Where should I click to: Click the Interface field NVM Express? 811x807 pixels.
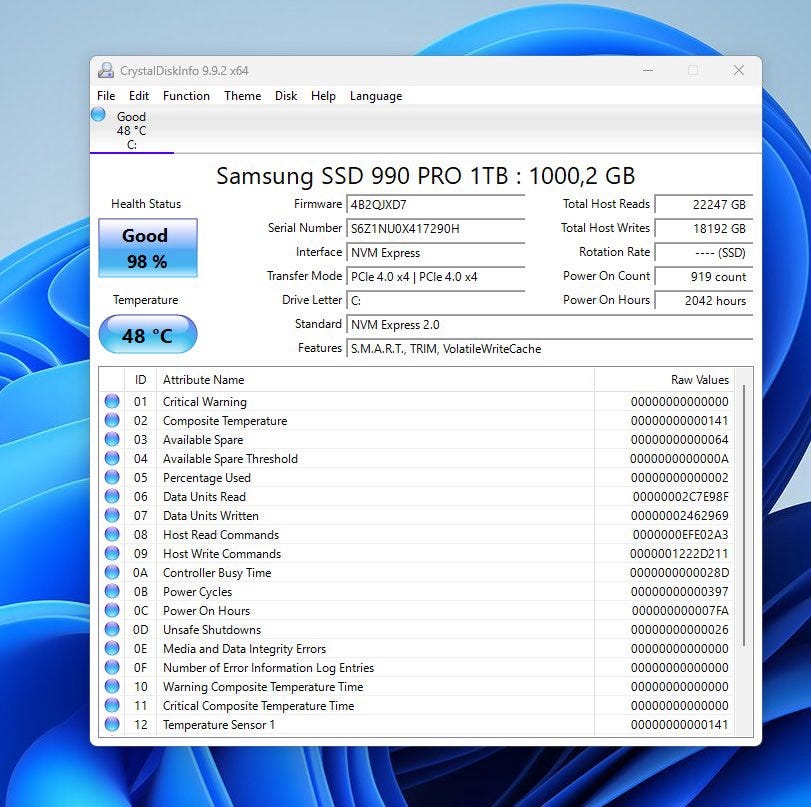coord(435,252)
